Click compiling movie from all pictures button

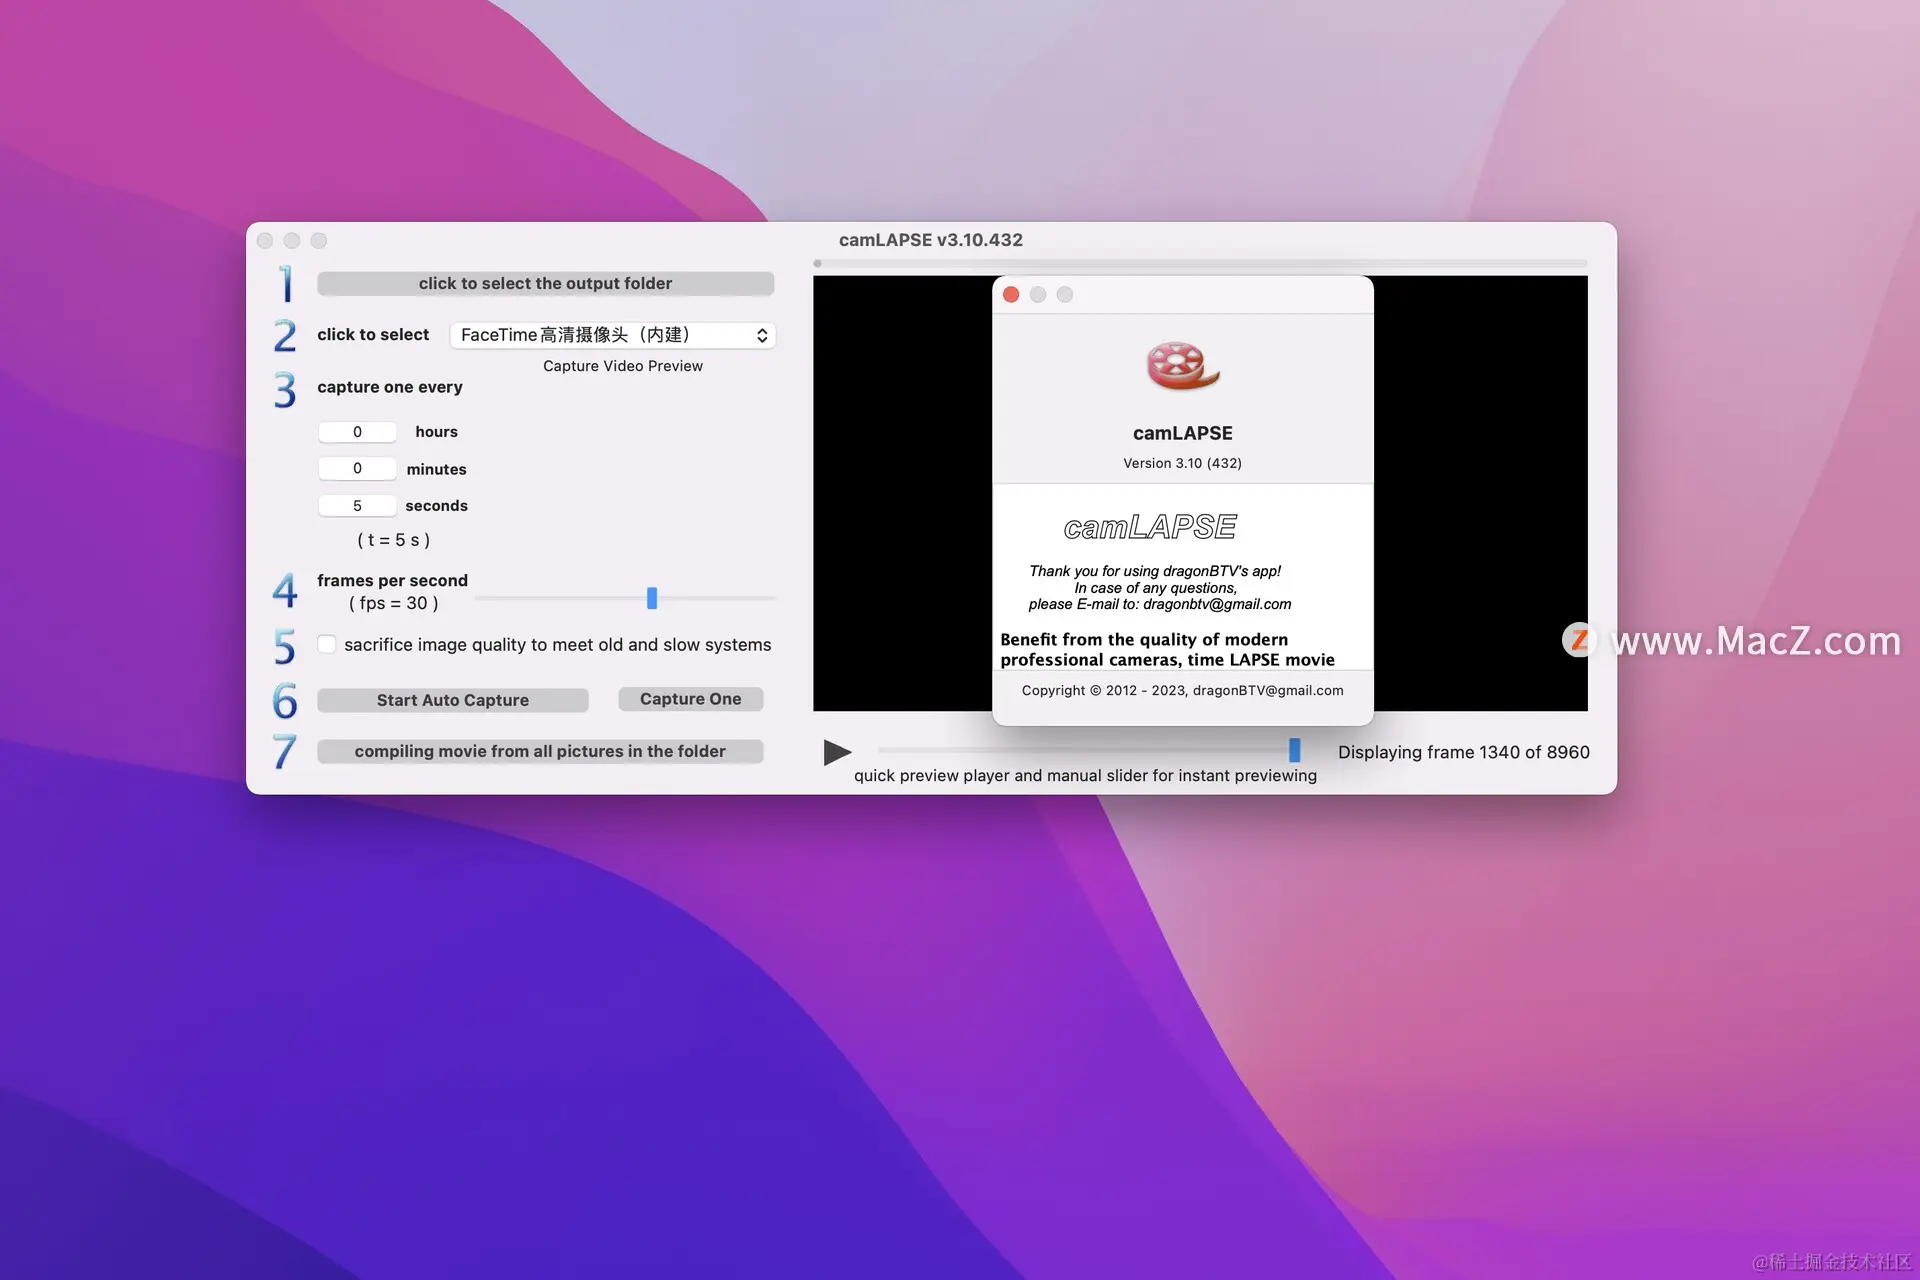tap(540, 751)
